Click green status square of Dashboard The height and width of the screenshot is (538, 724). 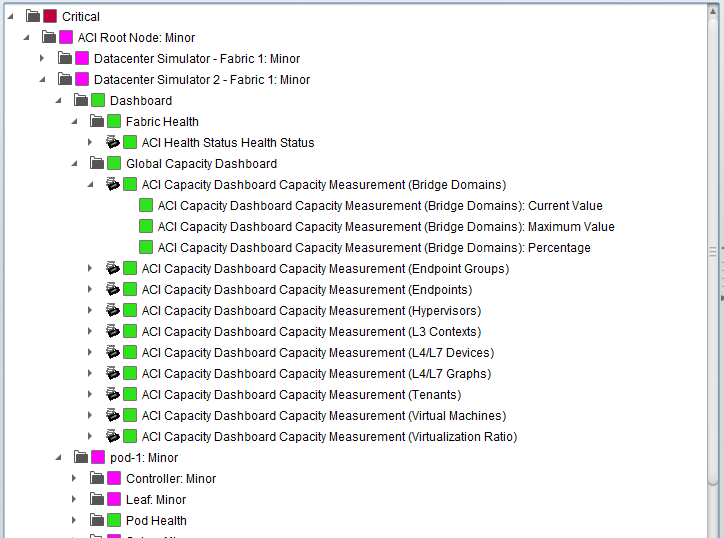click(x=98, y=101)
